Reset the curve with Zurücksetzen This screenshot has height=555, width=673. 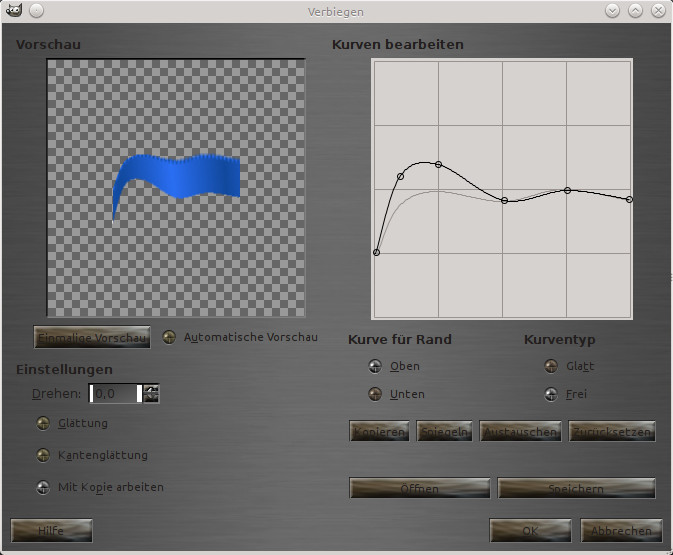click(612, 431)
